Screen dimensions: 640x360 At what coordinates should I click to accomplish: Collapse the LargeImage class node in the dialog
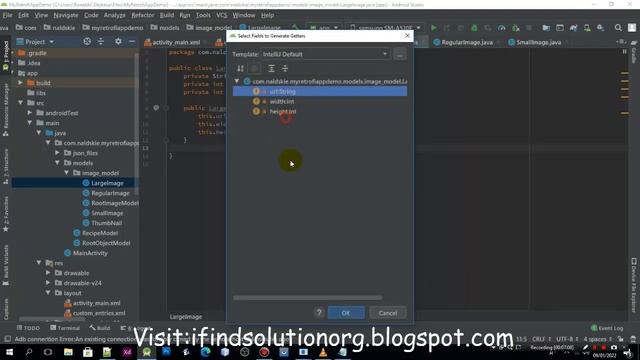point(237,81)
